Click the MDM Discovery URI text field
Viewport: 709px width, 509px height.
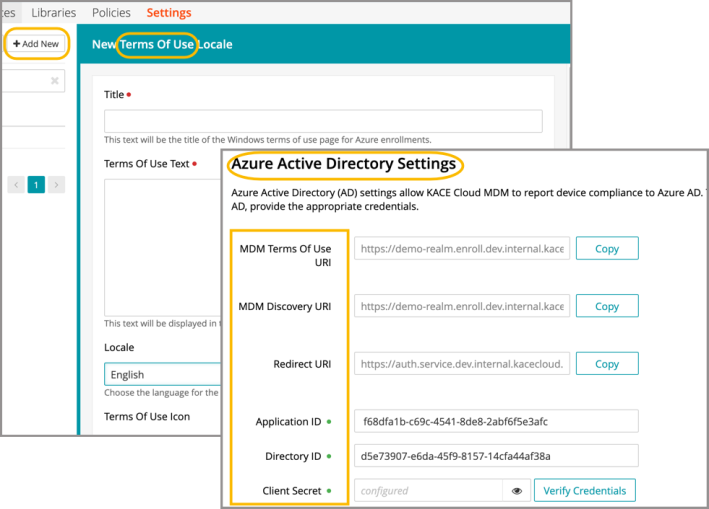click(461, 306)
